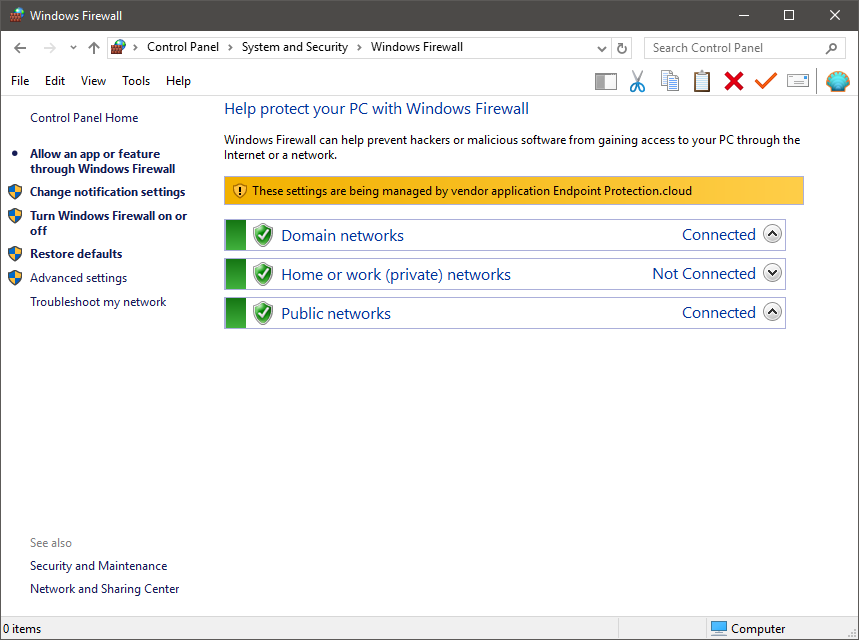Click the Copy toolbar icon
Viewport: 859px width, 640px height.
click(x=669, y=81)
